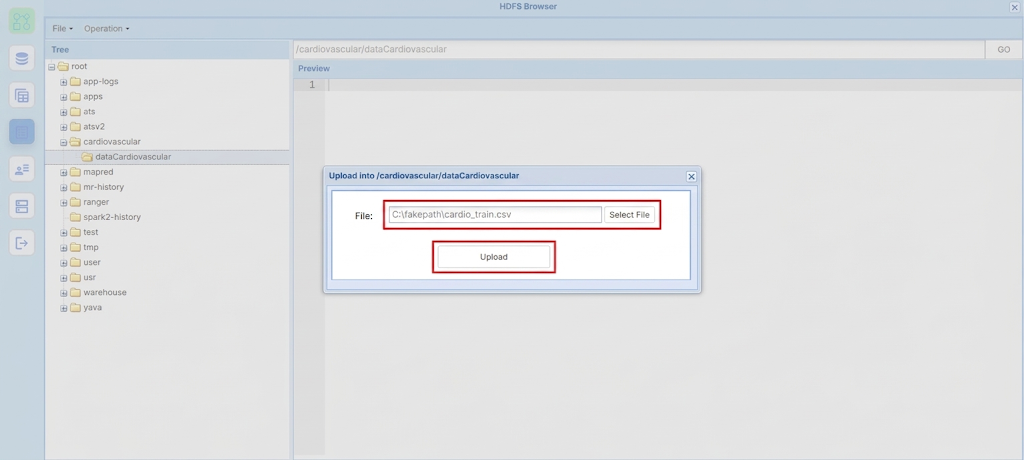Open the File menu
This screenshot has width=1024, height=460.
(x=62, y=29)
